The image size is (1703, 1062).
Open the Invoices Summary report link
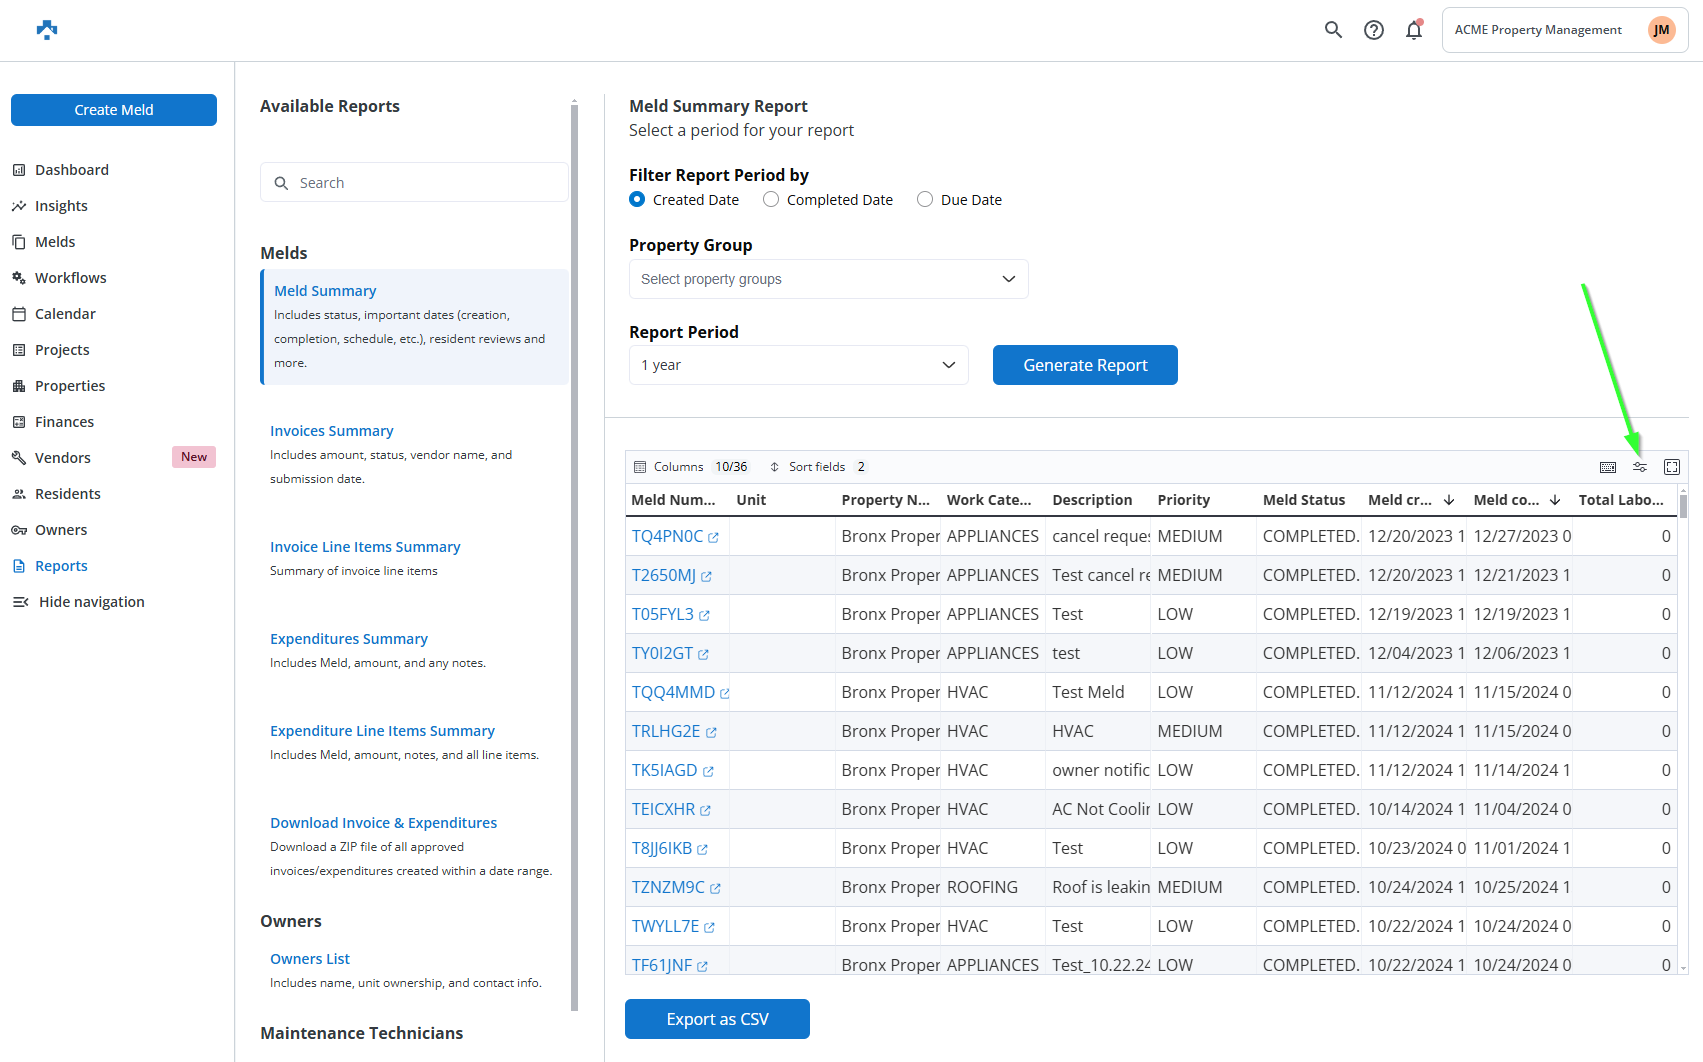click(331, 431)
